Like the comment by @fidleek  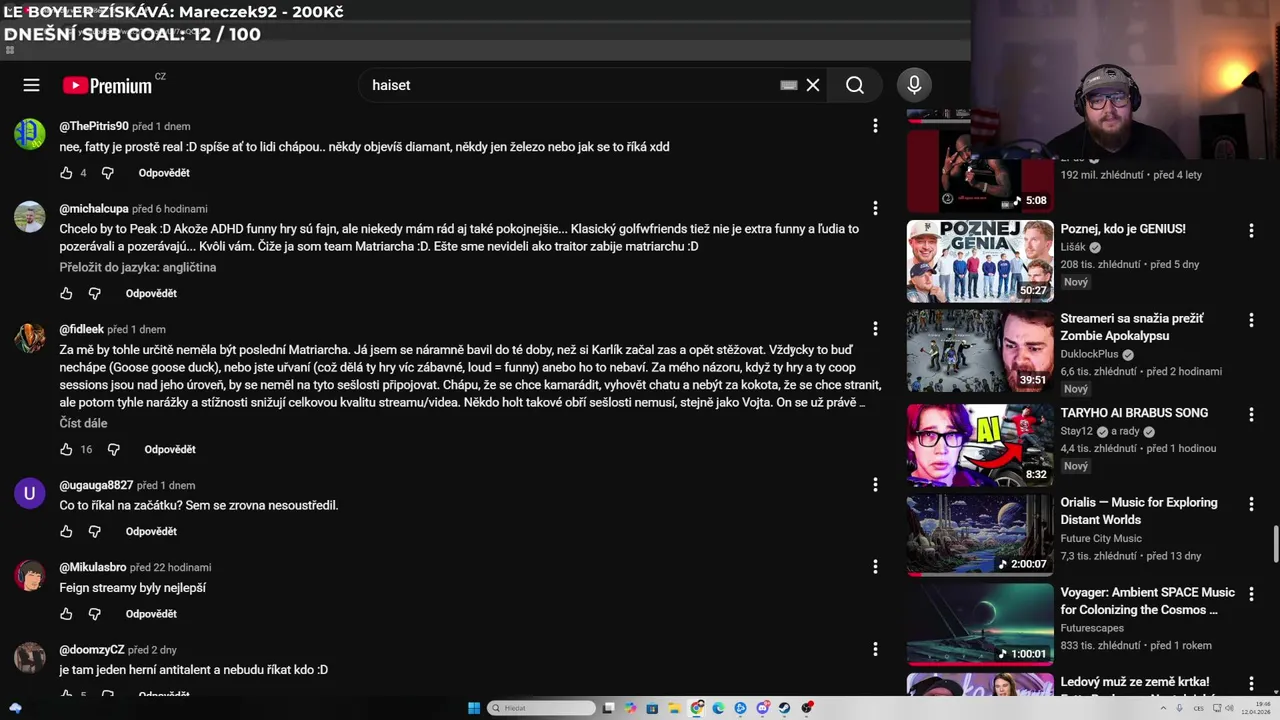click(66, 450)
